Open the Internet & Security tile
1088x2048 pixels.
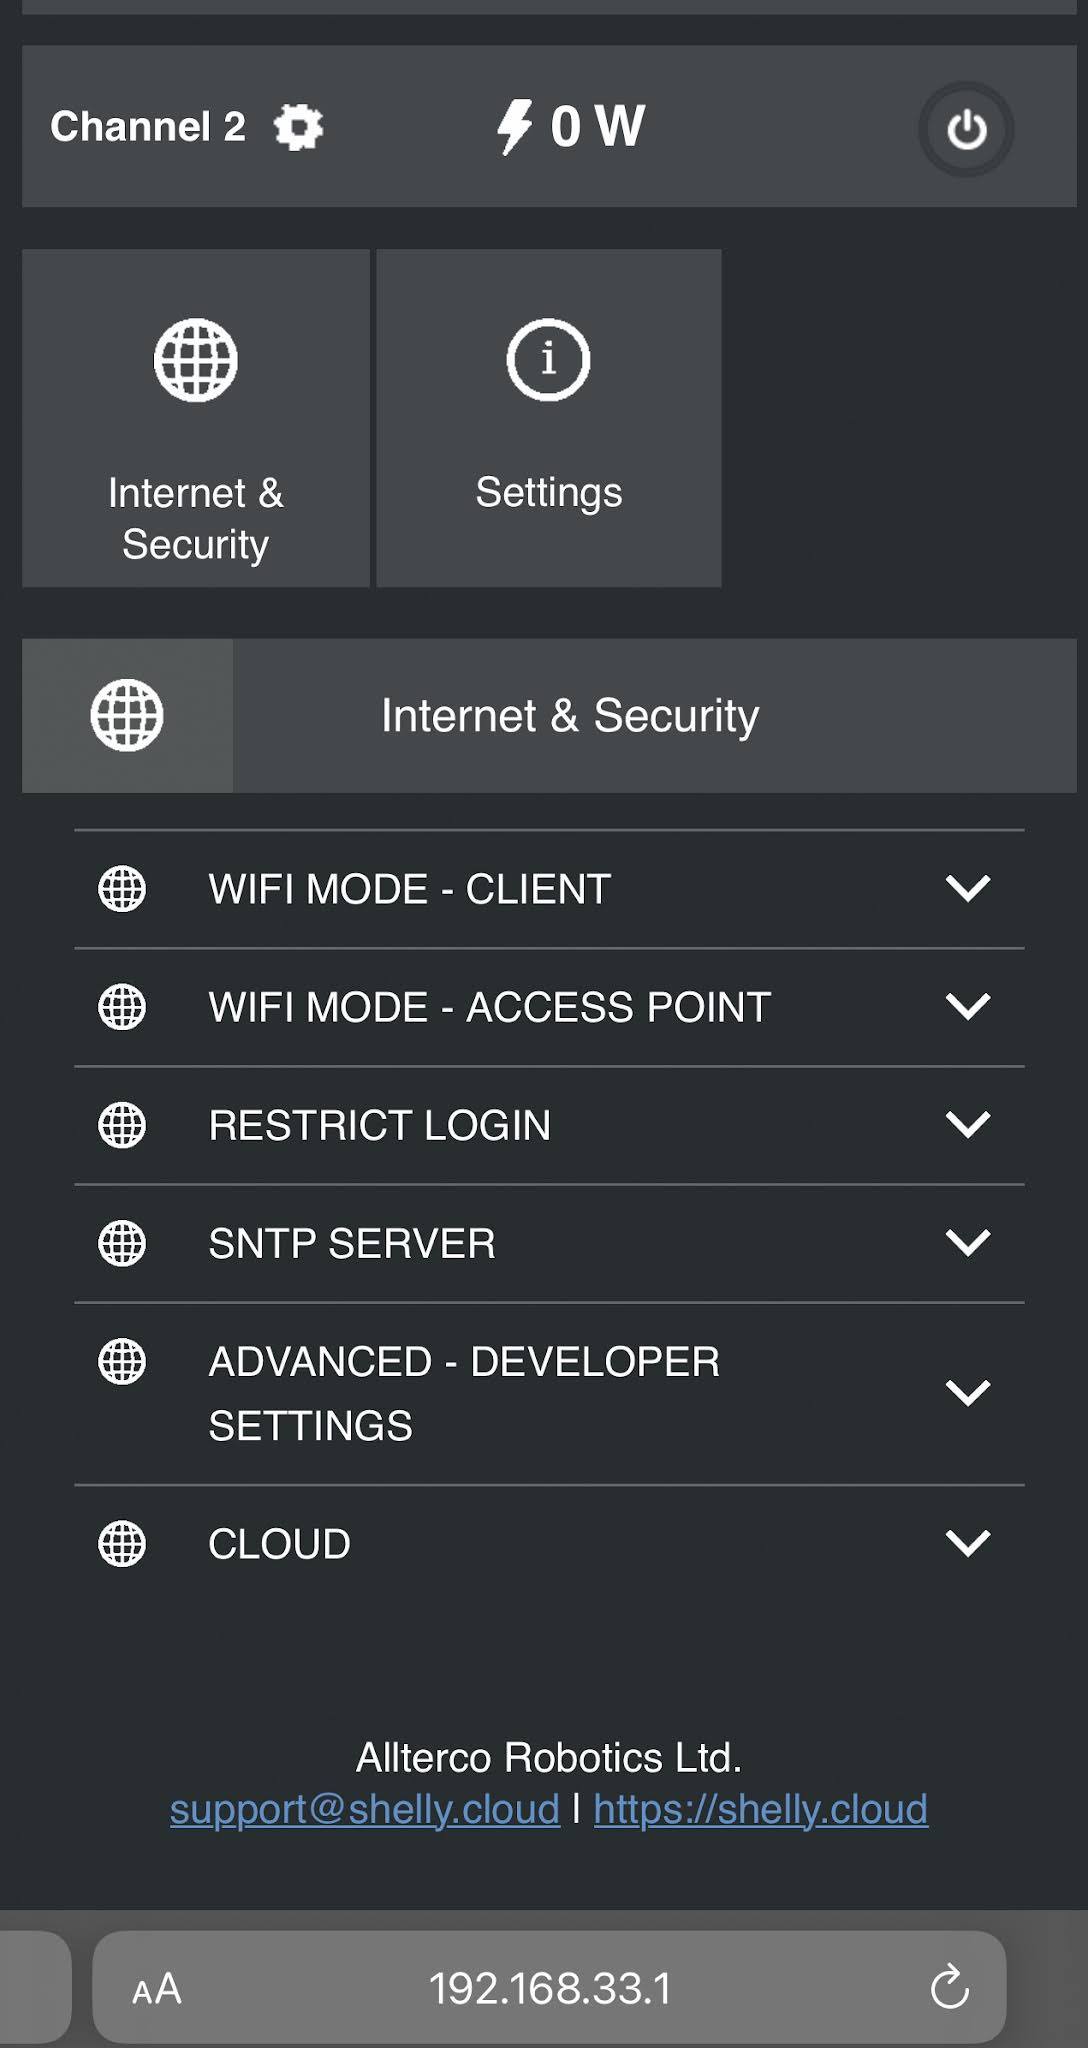coord(196,418)
